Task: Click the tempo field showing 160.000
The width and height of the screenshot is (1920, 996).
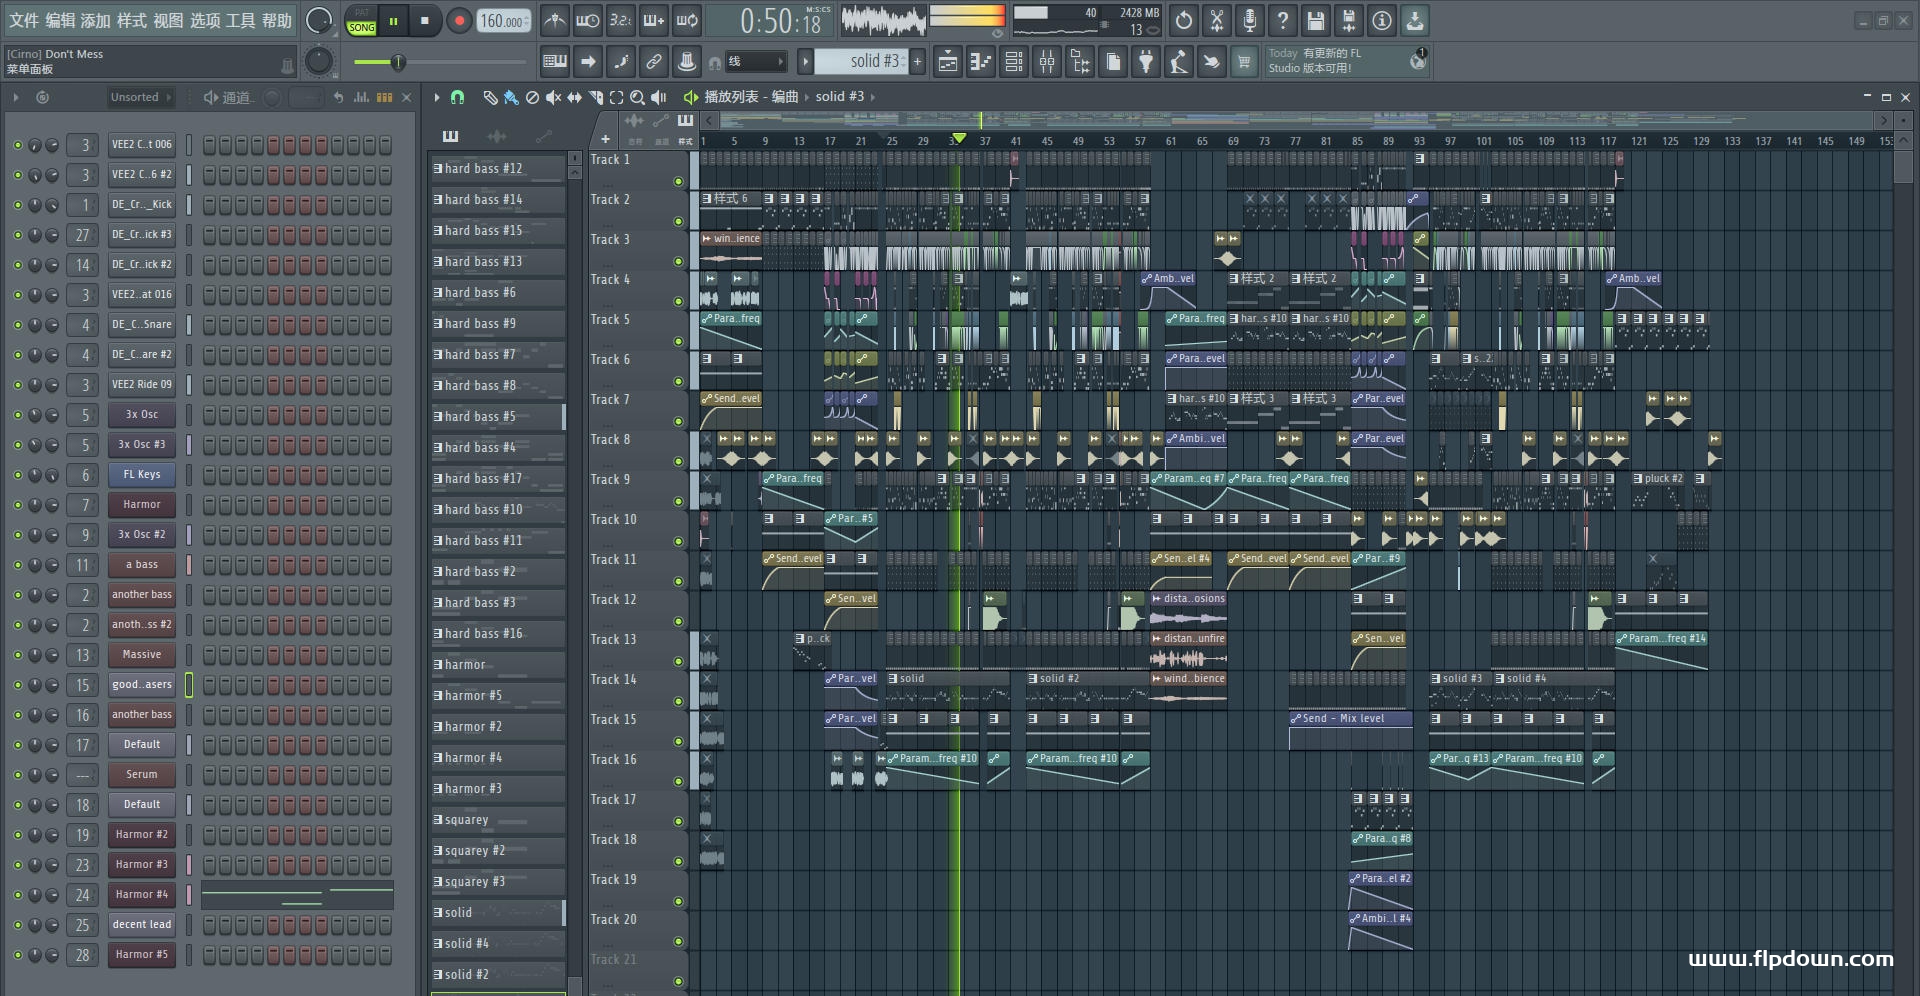Action: (505, 21)
